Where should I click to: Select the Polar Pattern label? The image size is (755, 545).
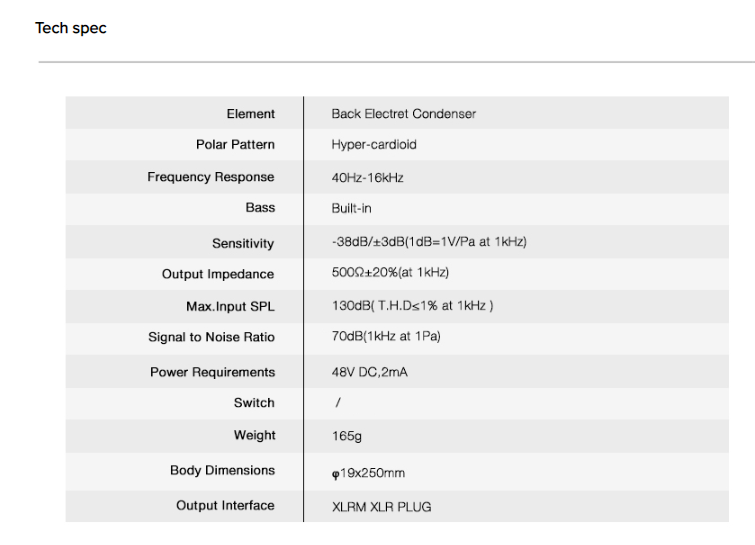(x=235, y=144)
